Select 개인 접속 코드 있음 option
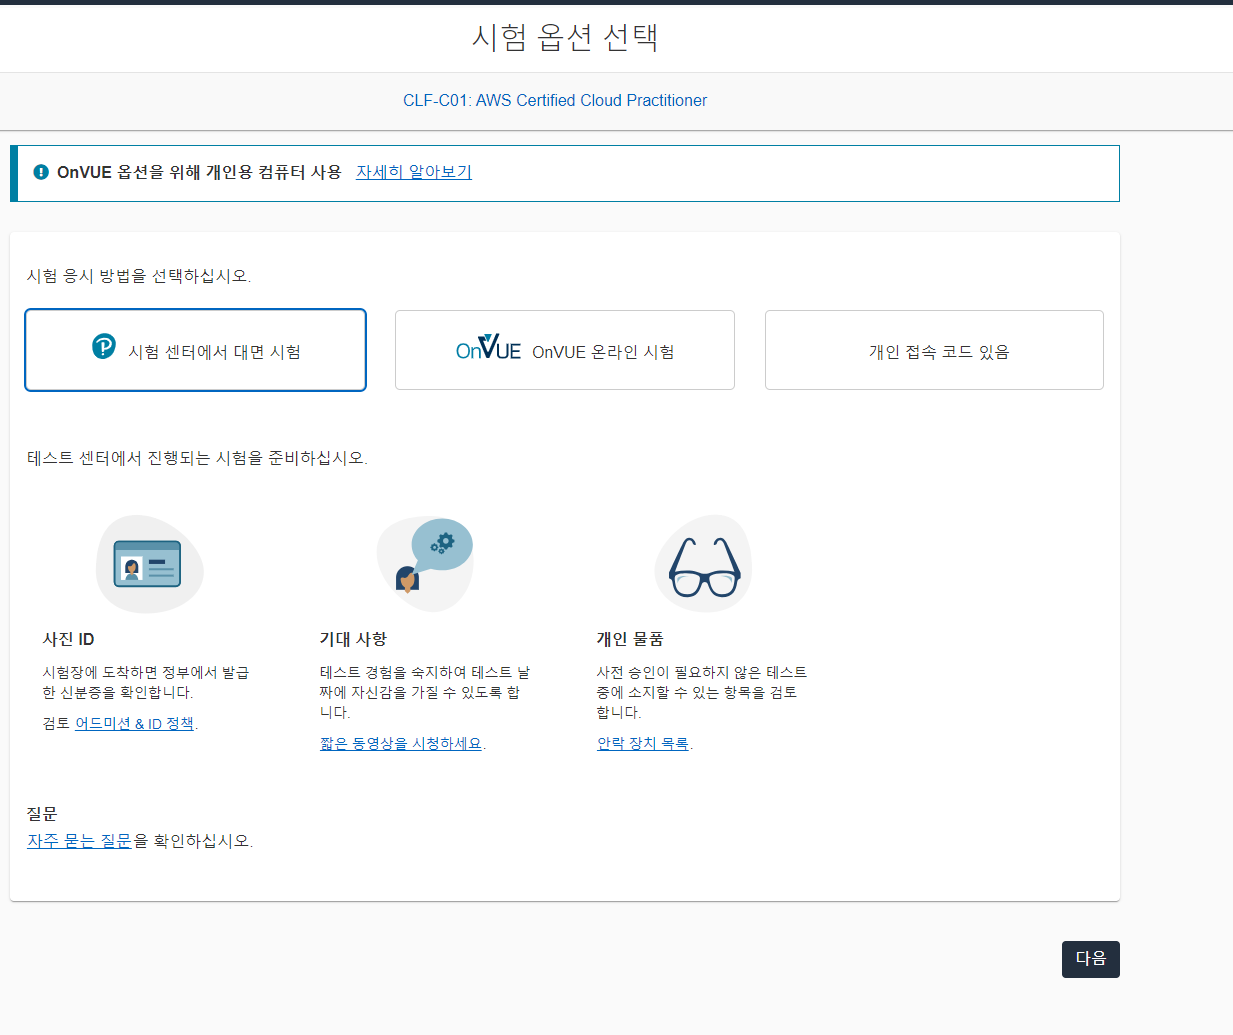This screenshot has height=1035, width=1233. (x=934, y=350)
